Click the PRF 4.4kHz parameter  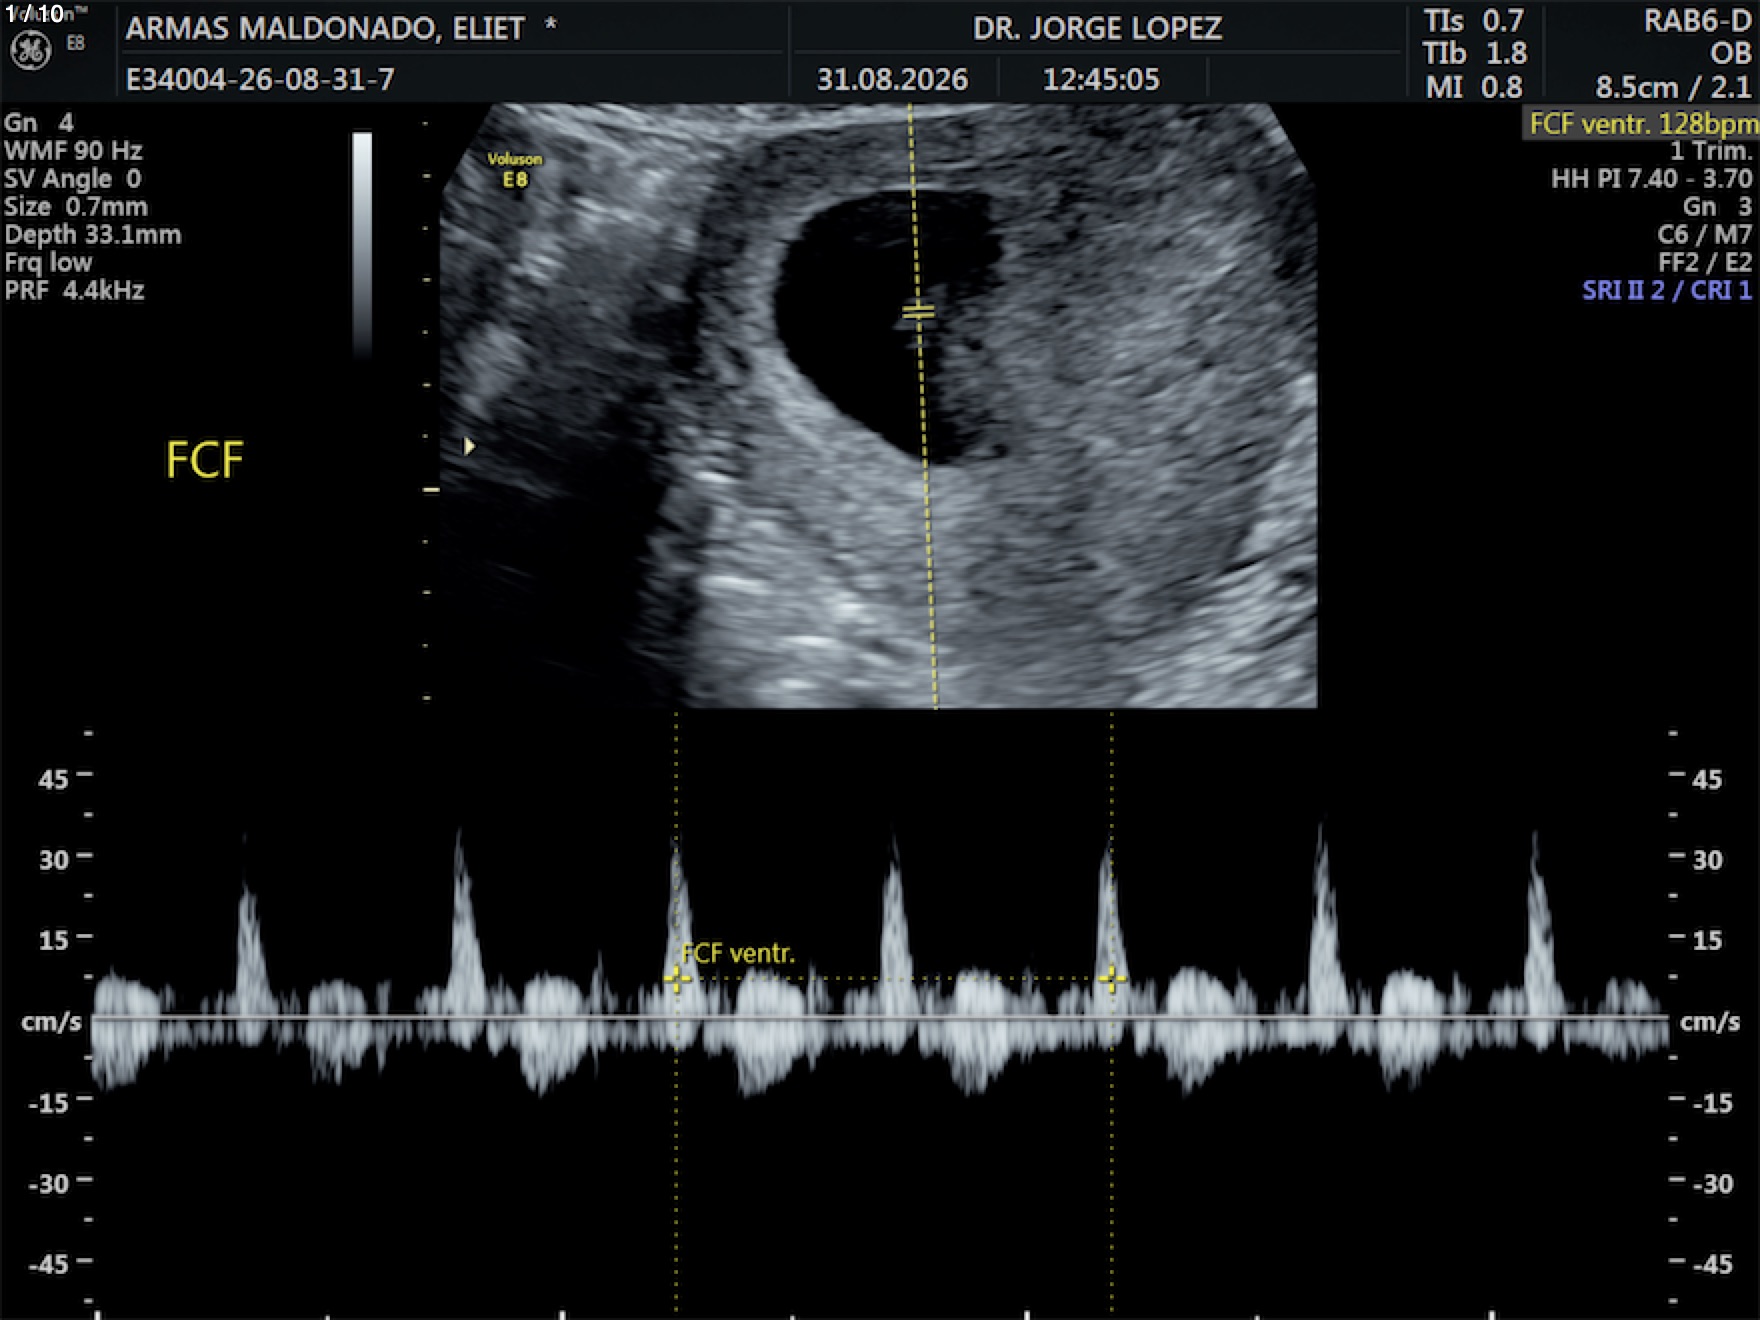click(75, 290)
